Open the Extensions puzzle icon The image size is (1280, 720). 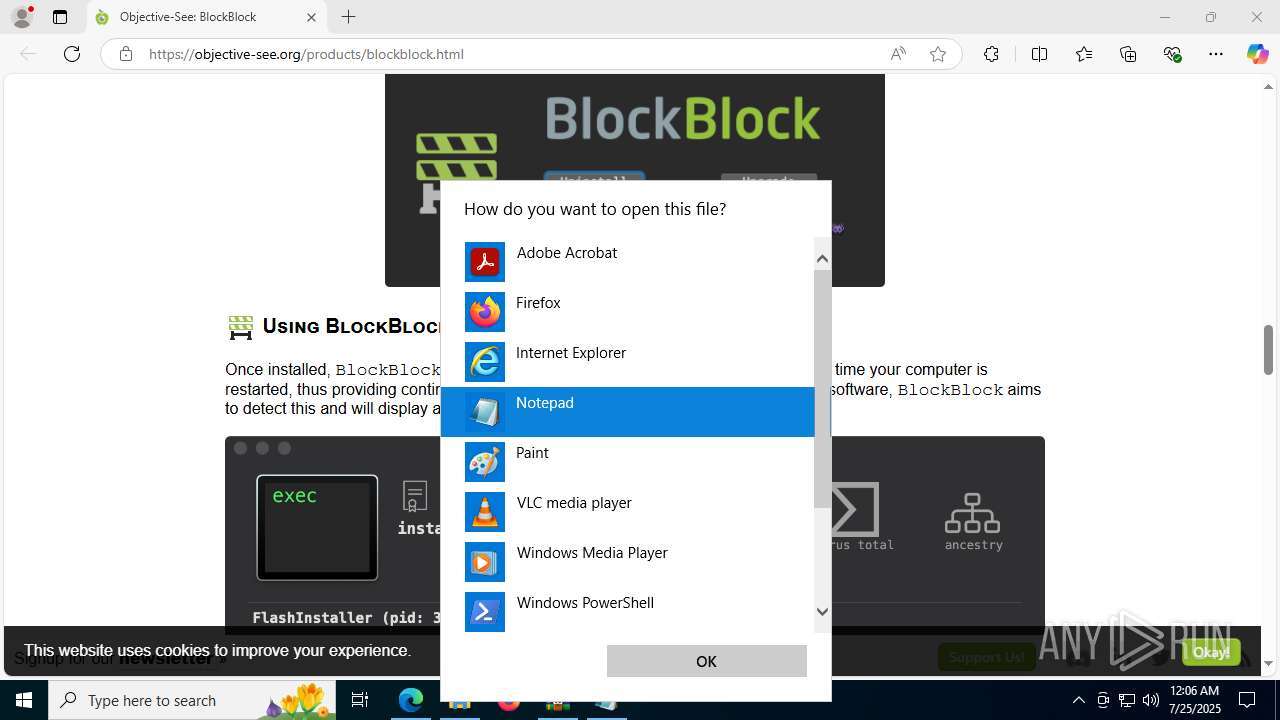pos(991,54)
